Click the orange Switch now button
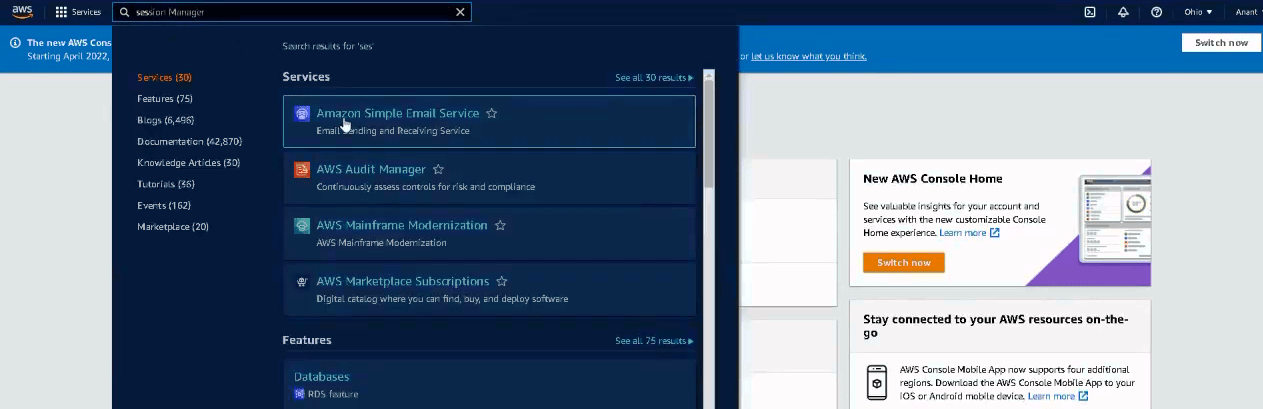Screen dimensions: 1263x409 pos(904,262)
